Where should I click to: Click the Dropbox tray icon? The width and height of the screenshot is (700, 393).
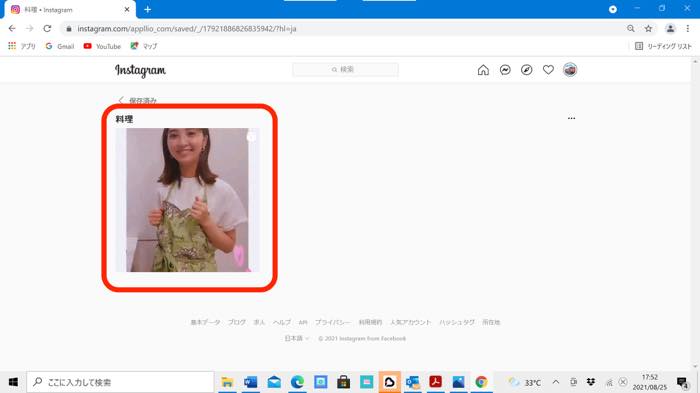tap(591, 382)
